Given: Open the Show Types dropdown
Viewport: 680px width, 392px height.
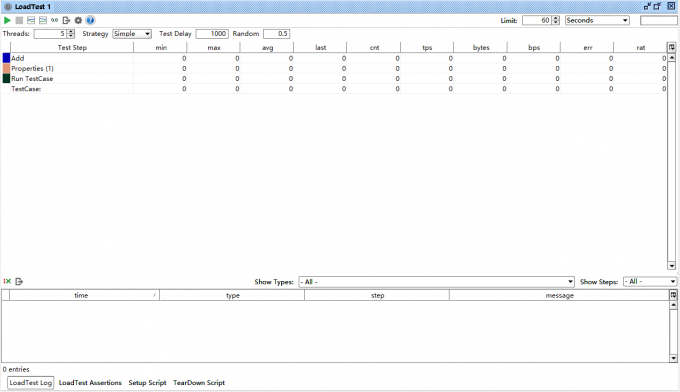Looking at the screenshot, I should point(437,282).
